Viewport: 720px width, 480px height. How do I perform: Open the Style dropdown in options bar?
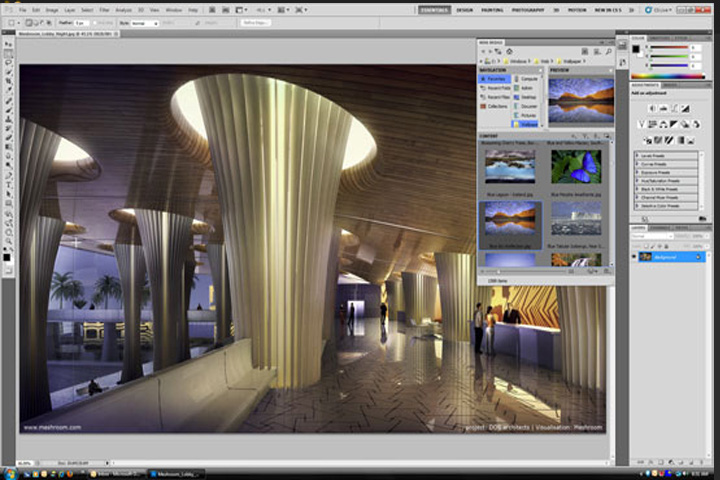point(145,23)
